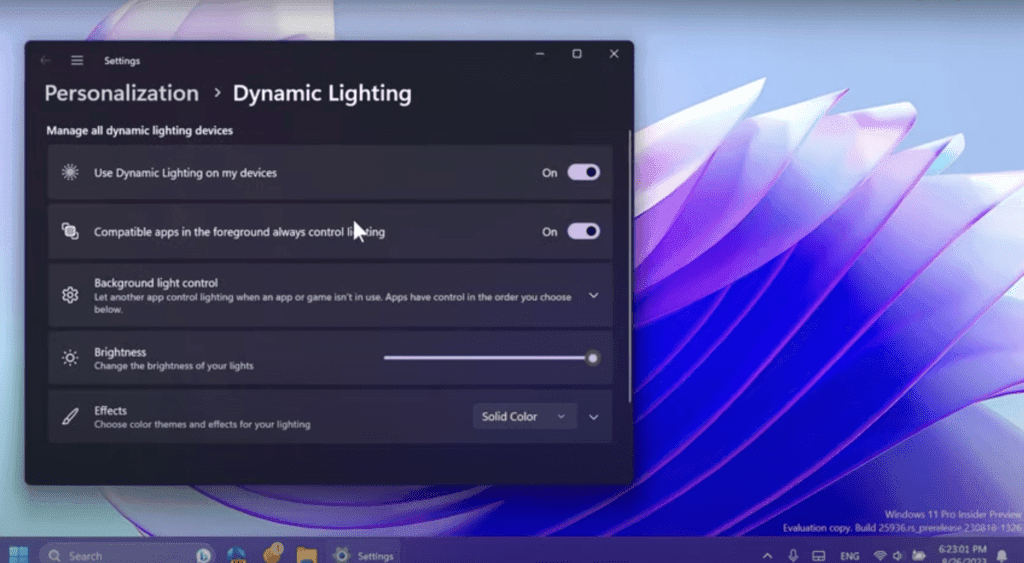This screenshot has width=1024, height=563.
Task: Open the Solid Color effects dropdown
Action: pos(524,417)
